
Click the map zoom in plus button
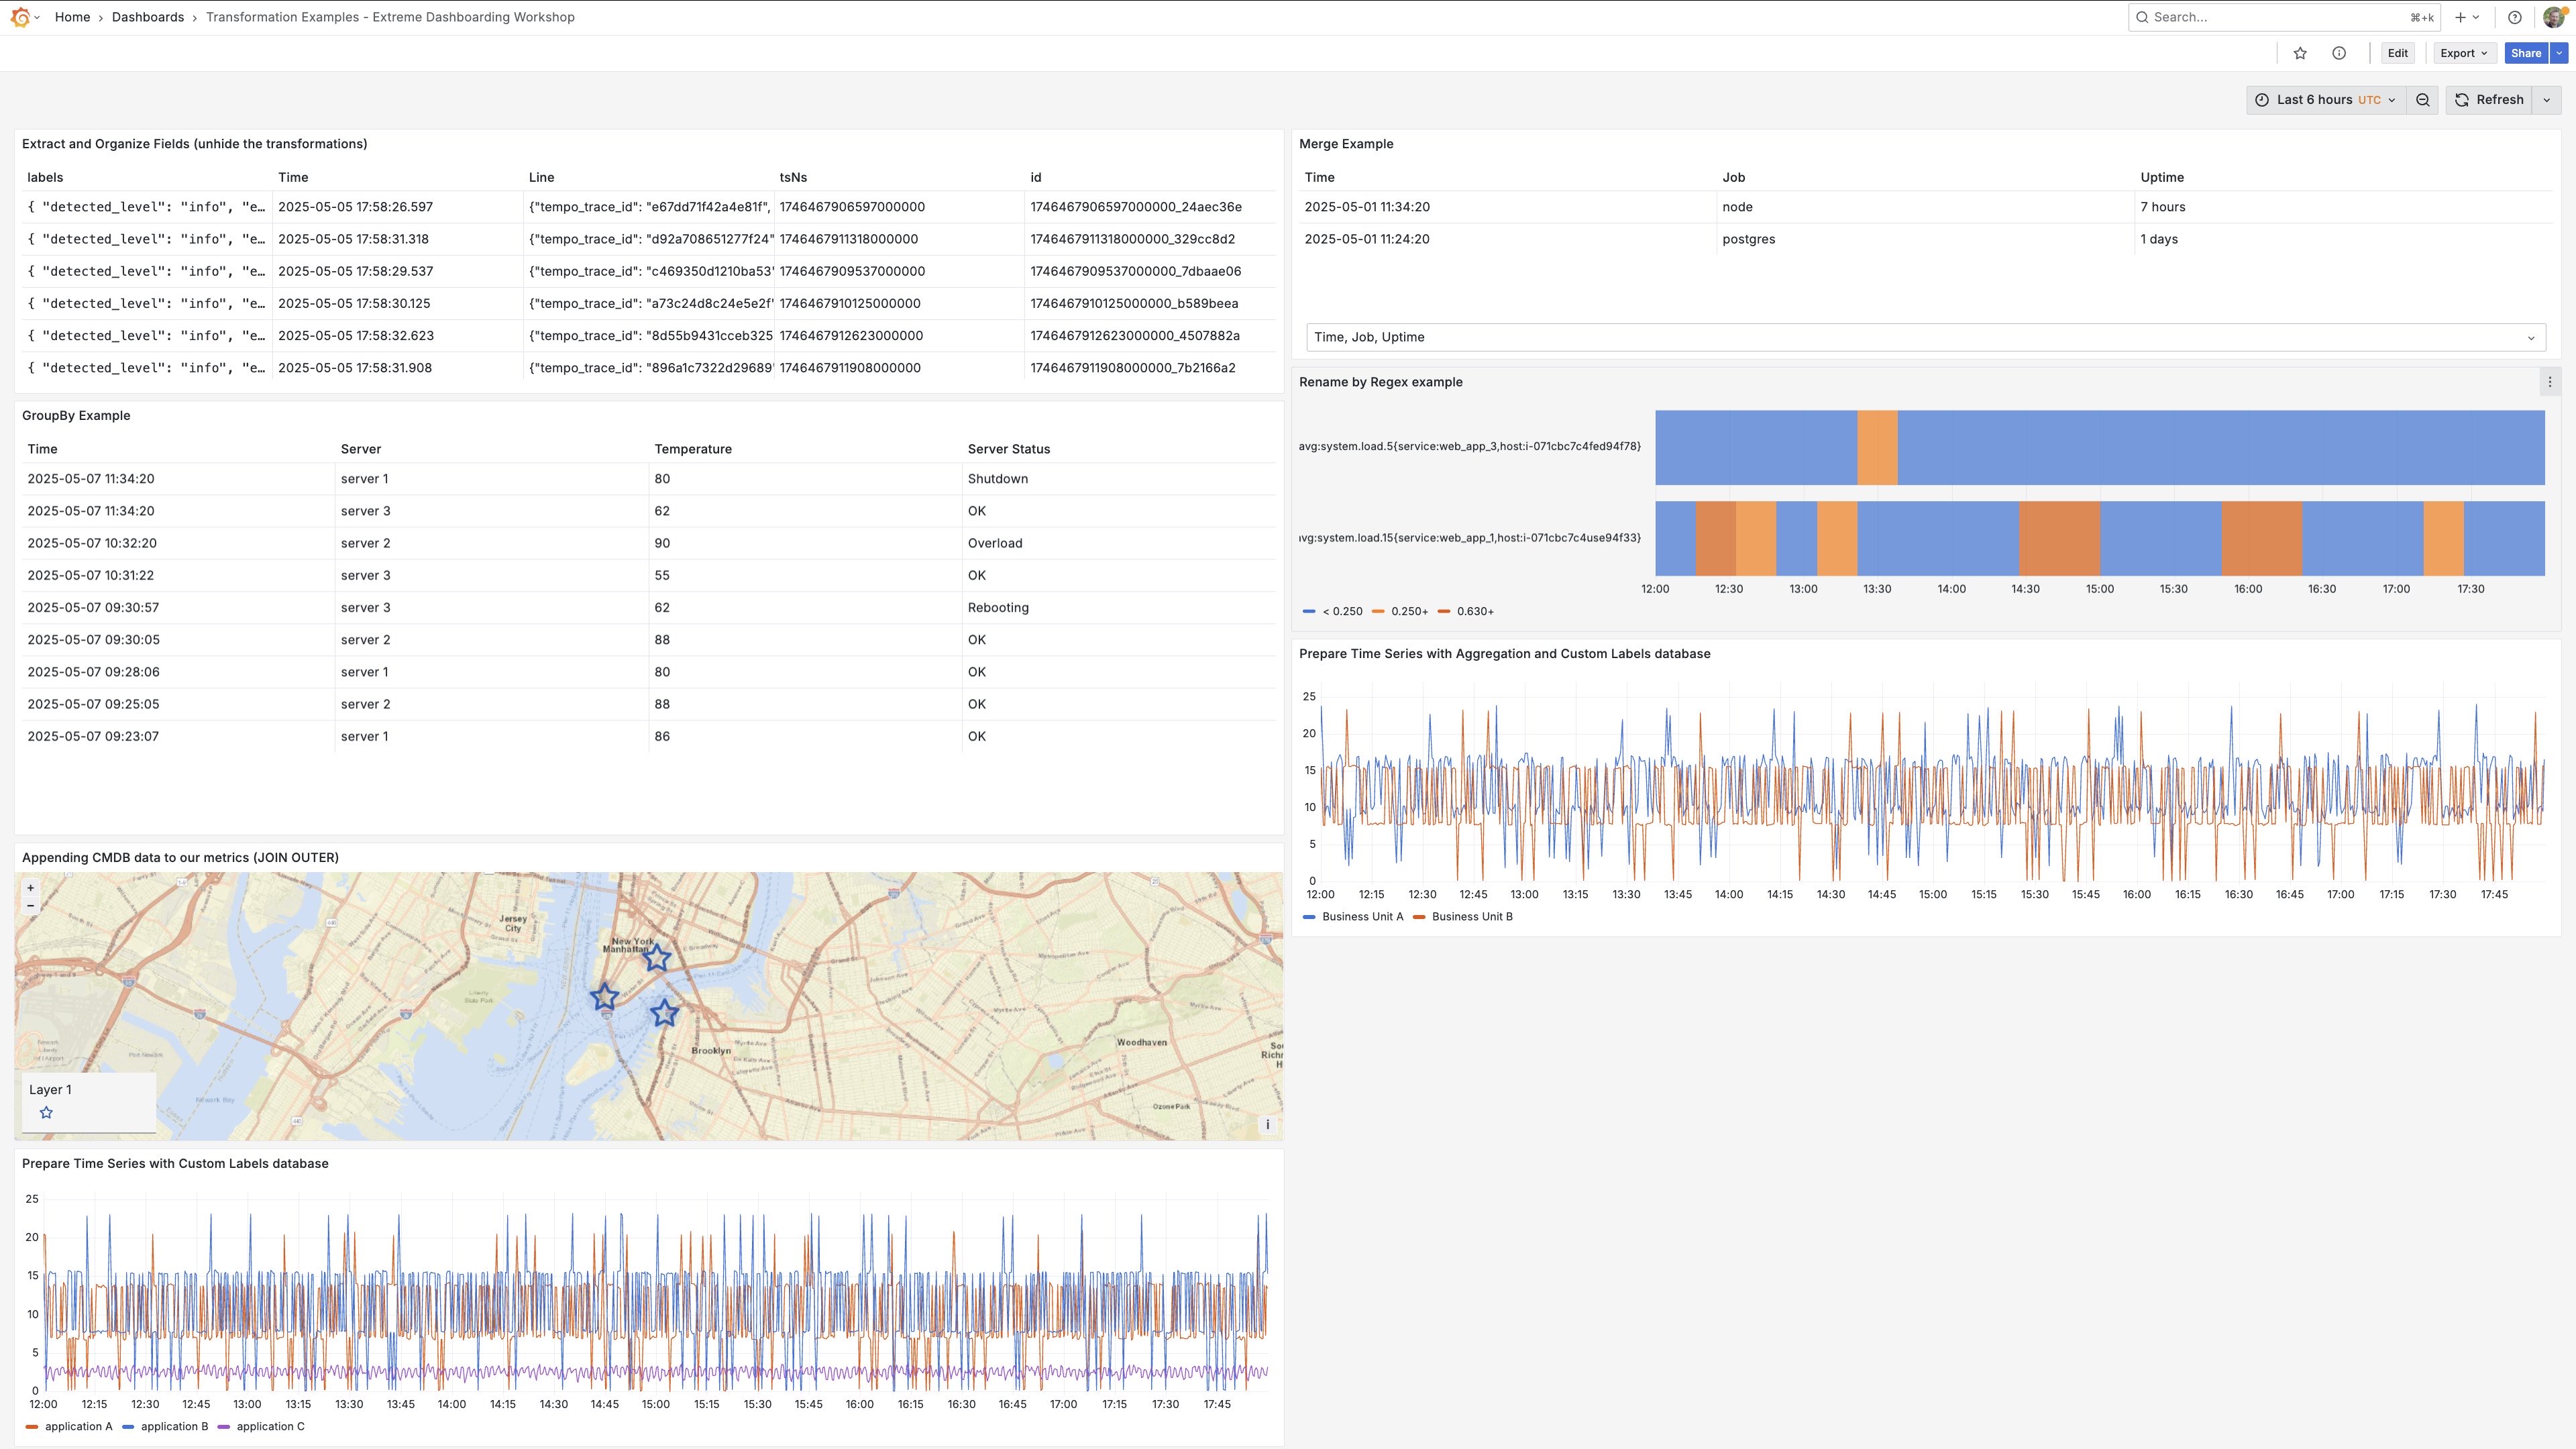coord(31,888)
